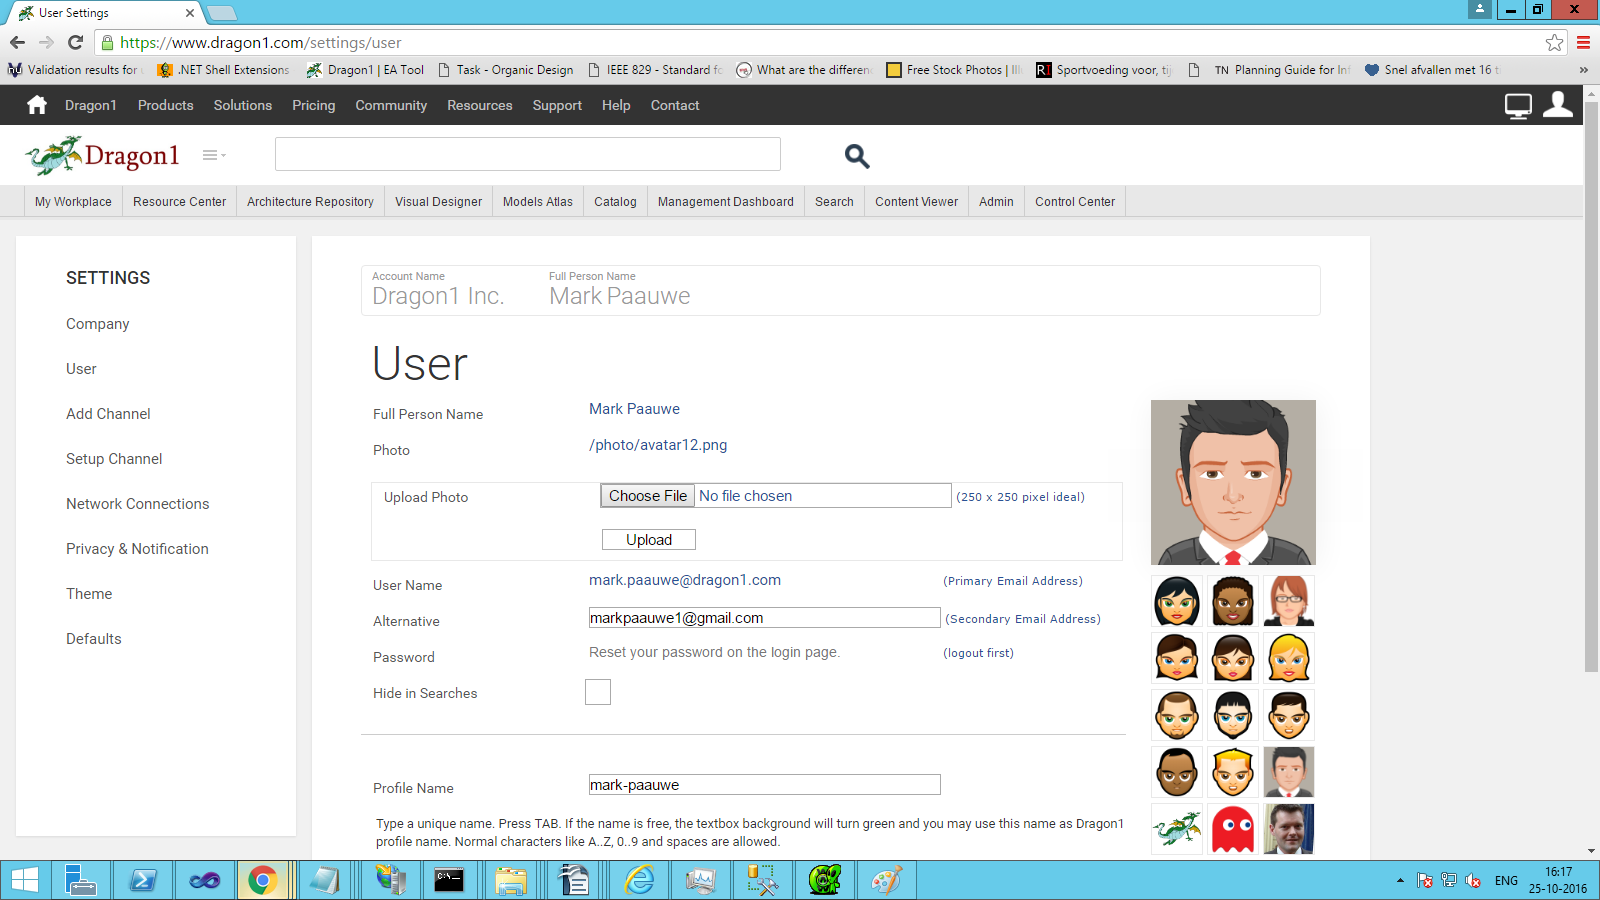Reload the page
The image size is (1600, 900).
tap(75, 43)
